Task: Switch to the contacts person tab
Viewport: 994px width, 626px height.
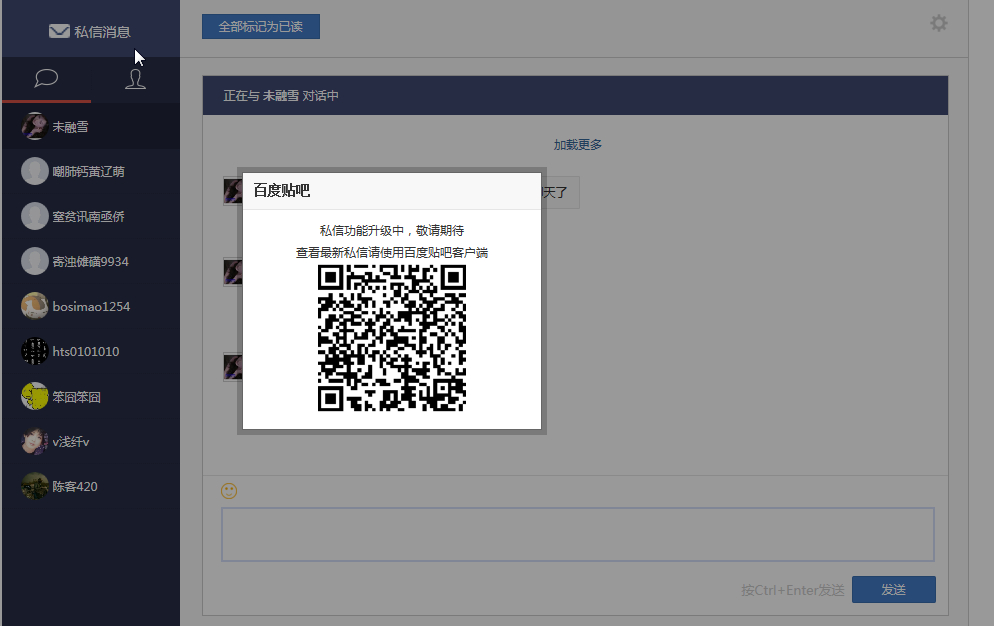Action: click(x=135, y=79)
